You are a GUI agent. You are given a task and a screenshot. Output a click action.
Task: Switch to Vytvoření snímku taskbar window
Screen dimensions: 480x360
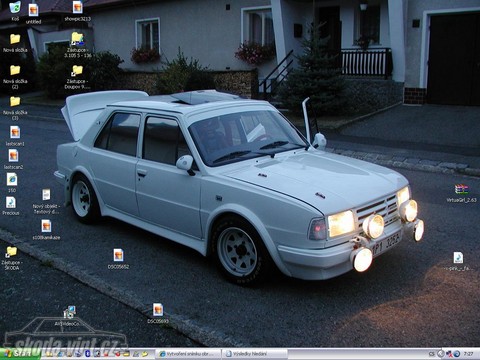pos(189,354)
